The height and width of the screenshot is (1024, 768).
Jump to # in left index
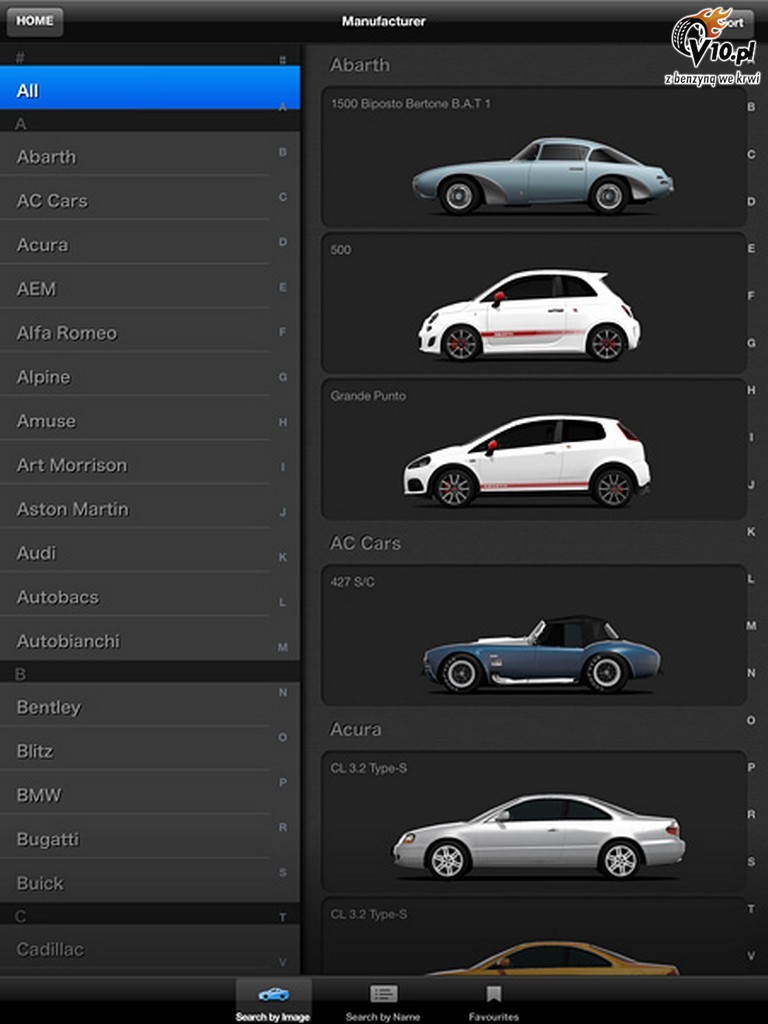tap(283, 60)
